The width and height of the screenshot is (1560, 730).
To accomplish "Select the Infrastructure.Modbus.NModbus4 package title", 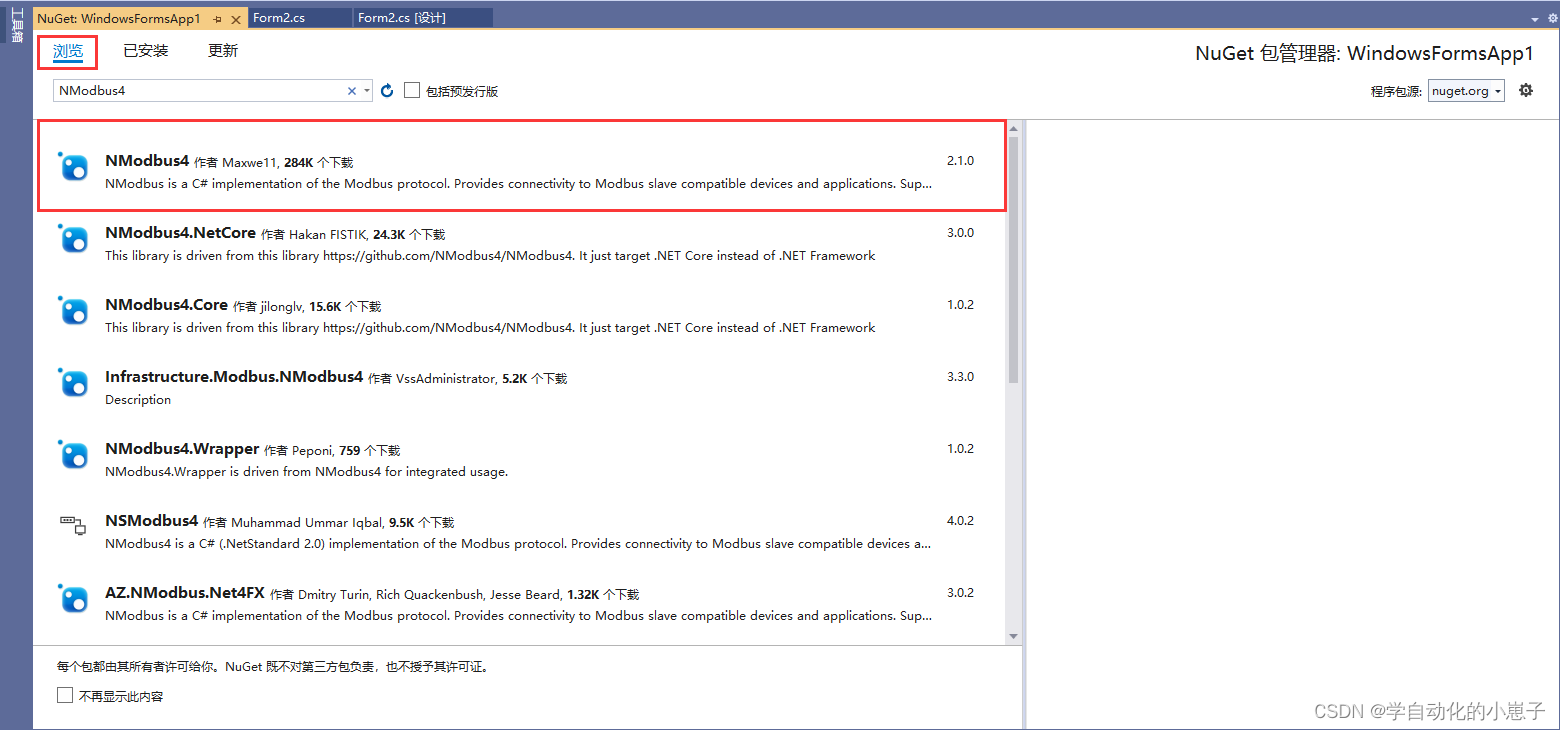I will point(234,377).
